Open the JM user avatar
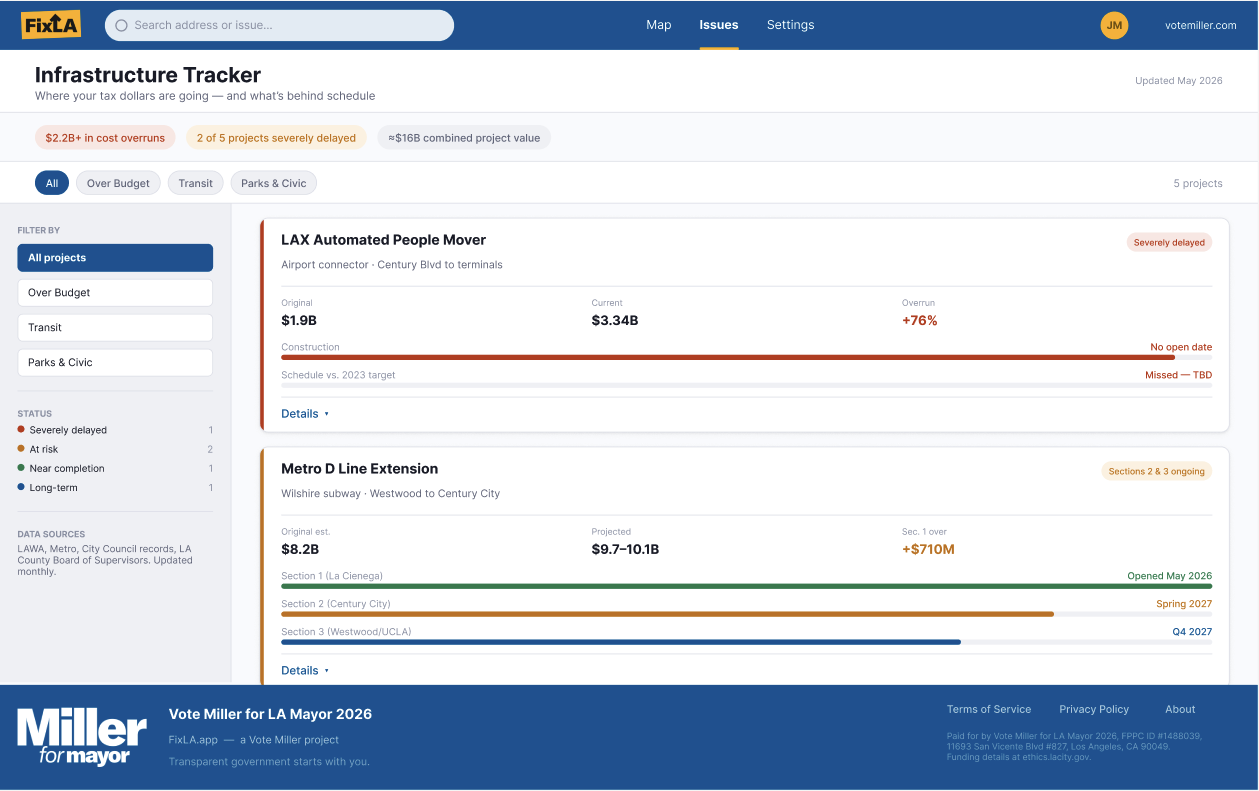Image resolution: width=1259 pixels, height=791 pixels. tap(1114, 25)
